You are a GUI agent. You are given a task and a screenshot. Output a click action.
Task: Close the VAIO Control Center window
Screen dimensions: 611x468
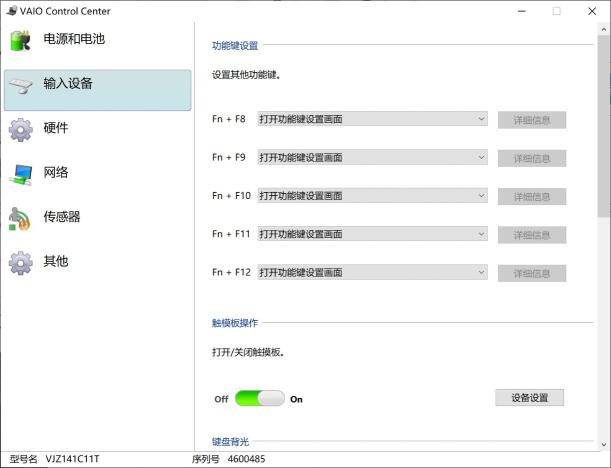pyautogui.click(x=592, y=11)
